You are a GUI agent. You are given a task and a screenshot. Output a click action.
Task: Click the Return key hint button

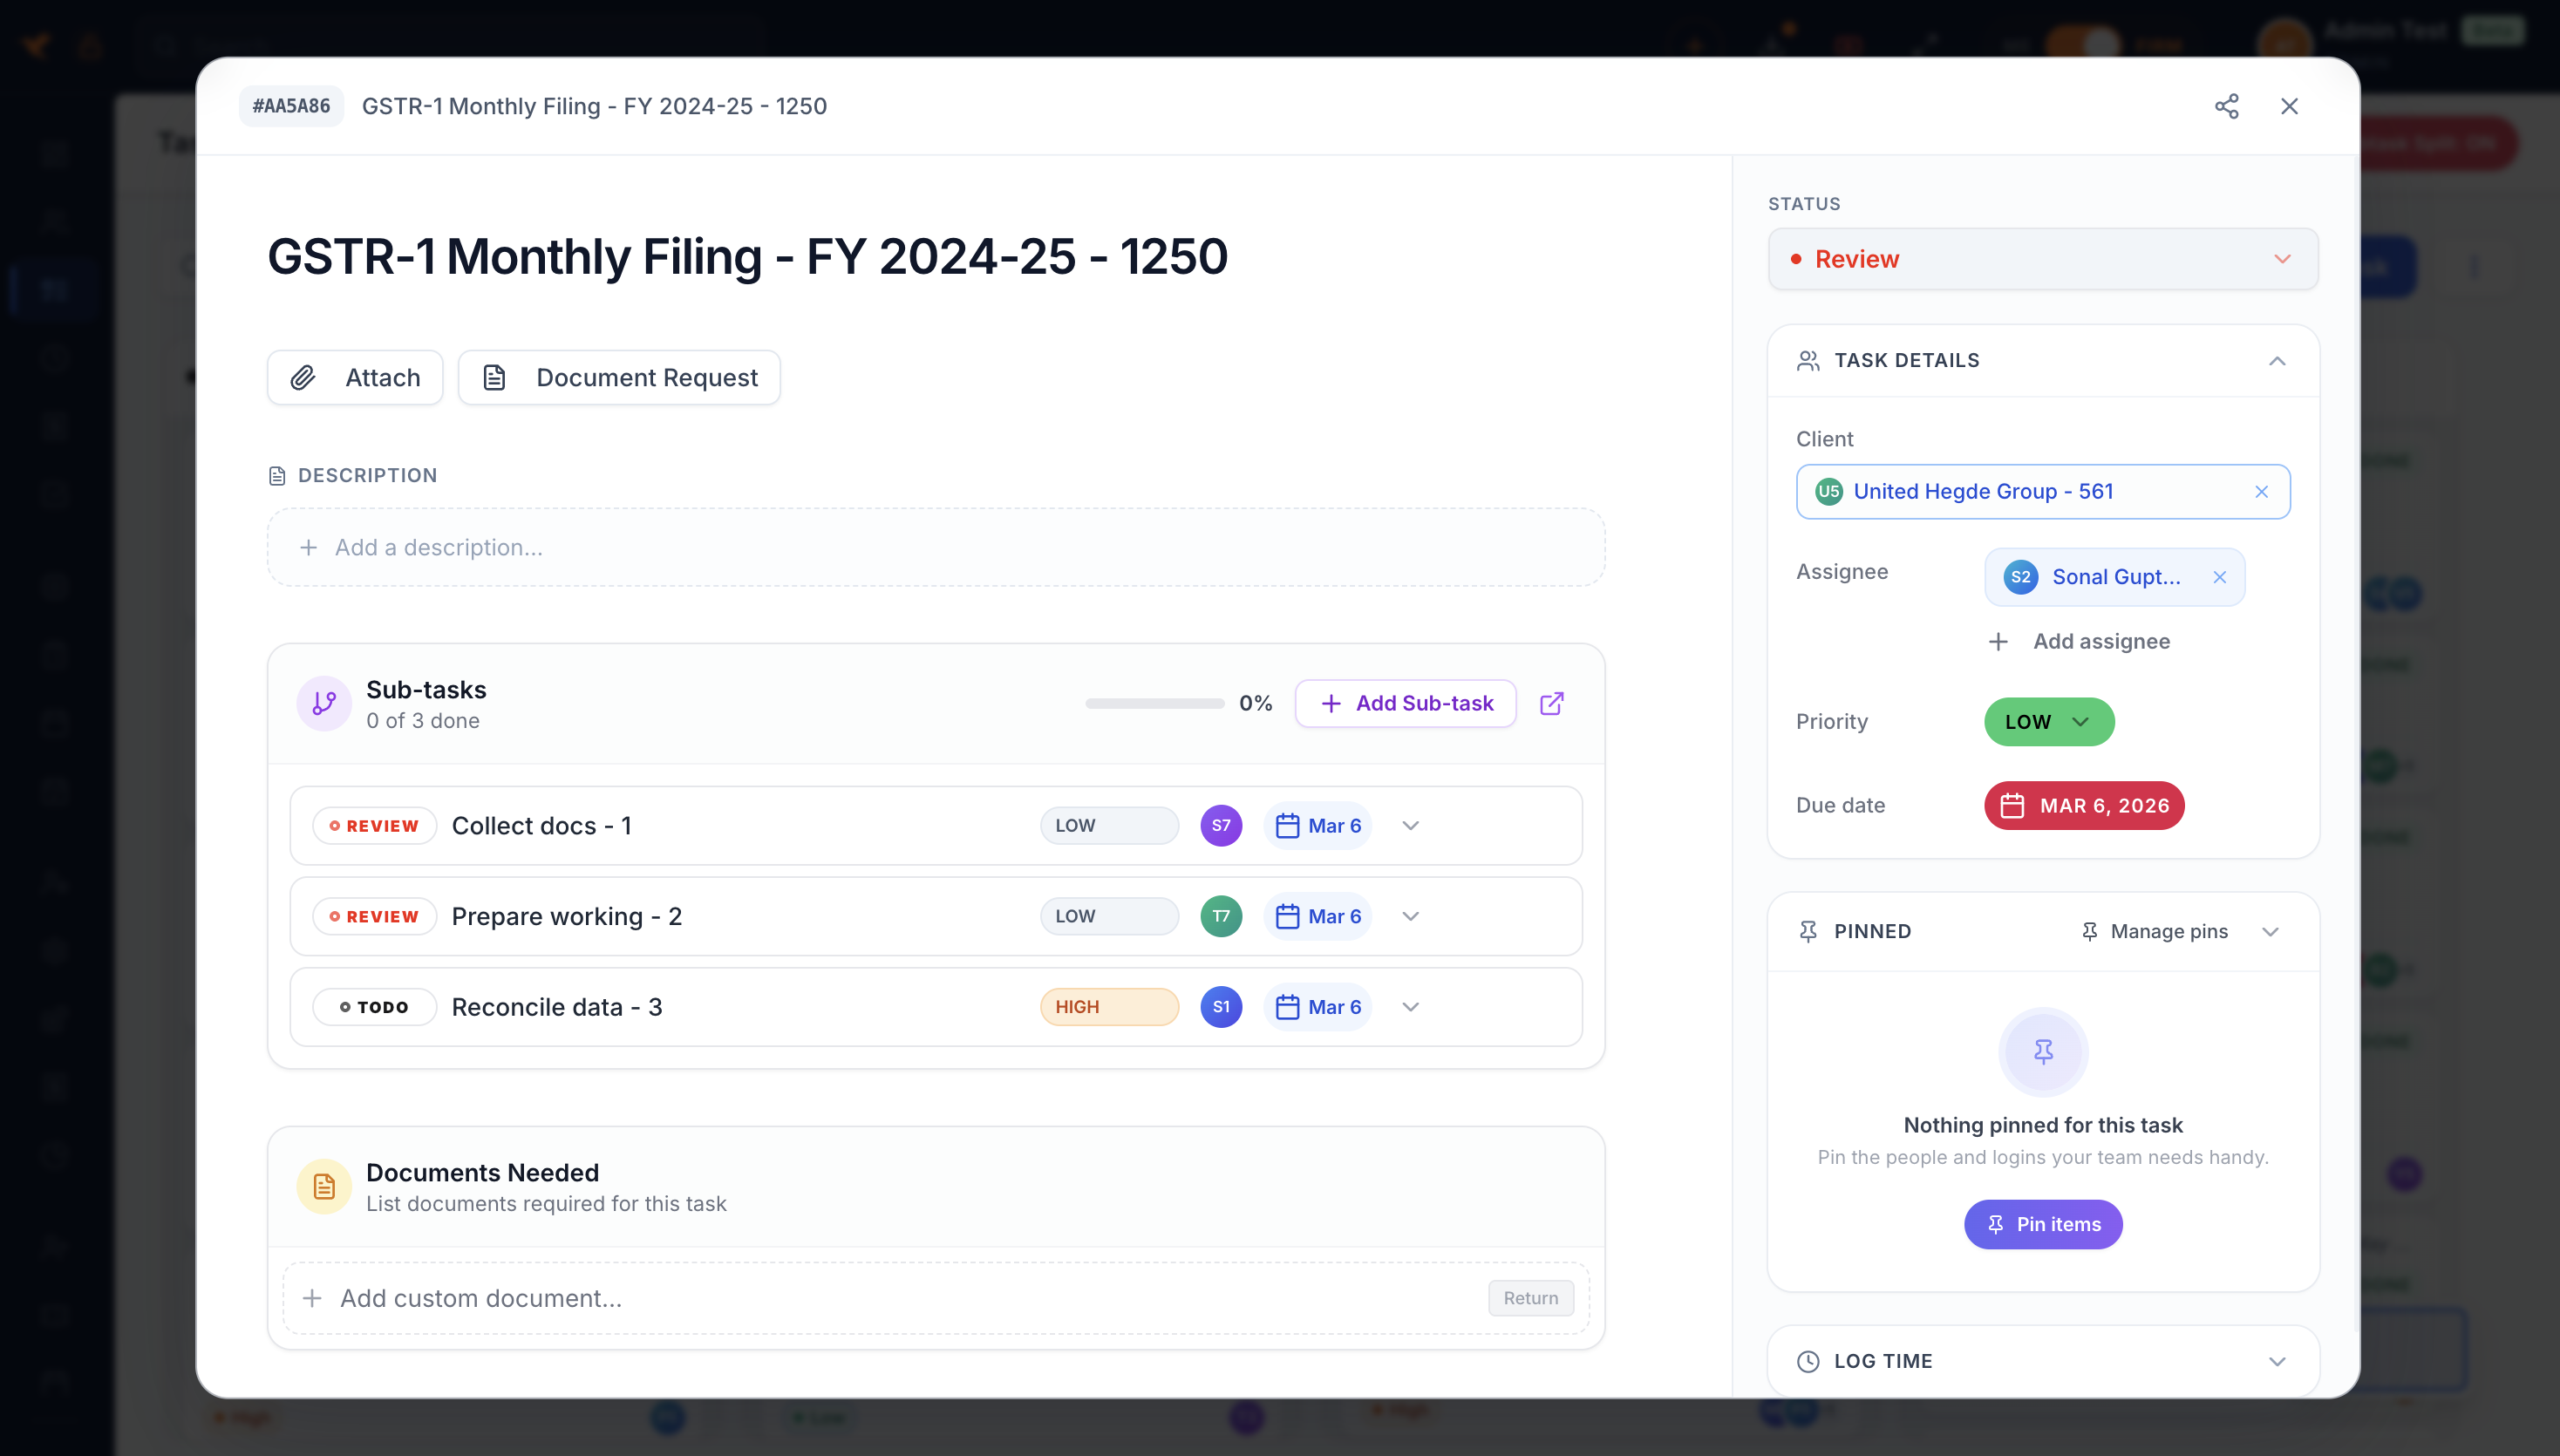click(1530, 1298)
